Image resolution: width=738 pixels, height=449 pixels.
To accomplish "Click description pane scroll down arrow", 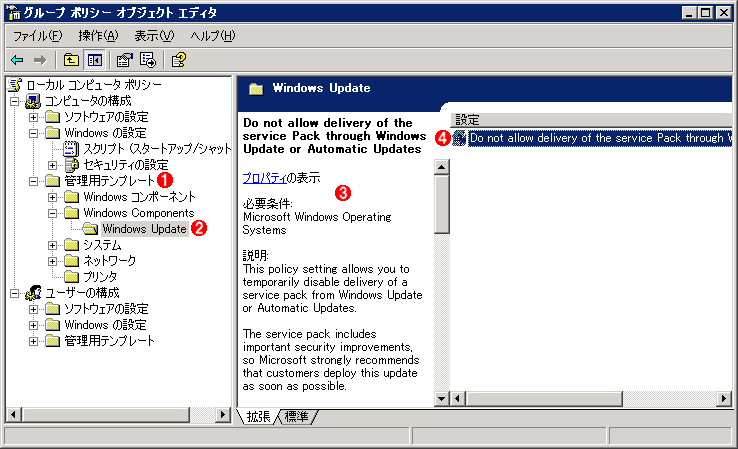I will pyautogui.click(x=441, y=399).
